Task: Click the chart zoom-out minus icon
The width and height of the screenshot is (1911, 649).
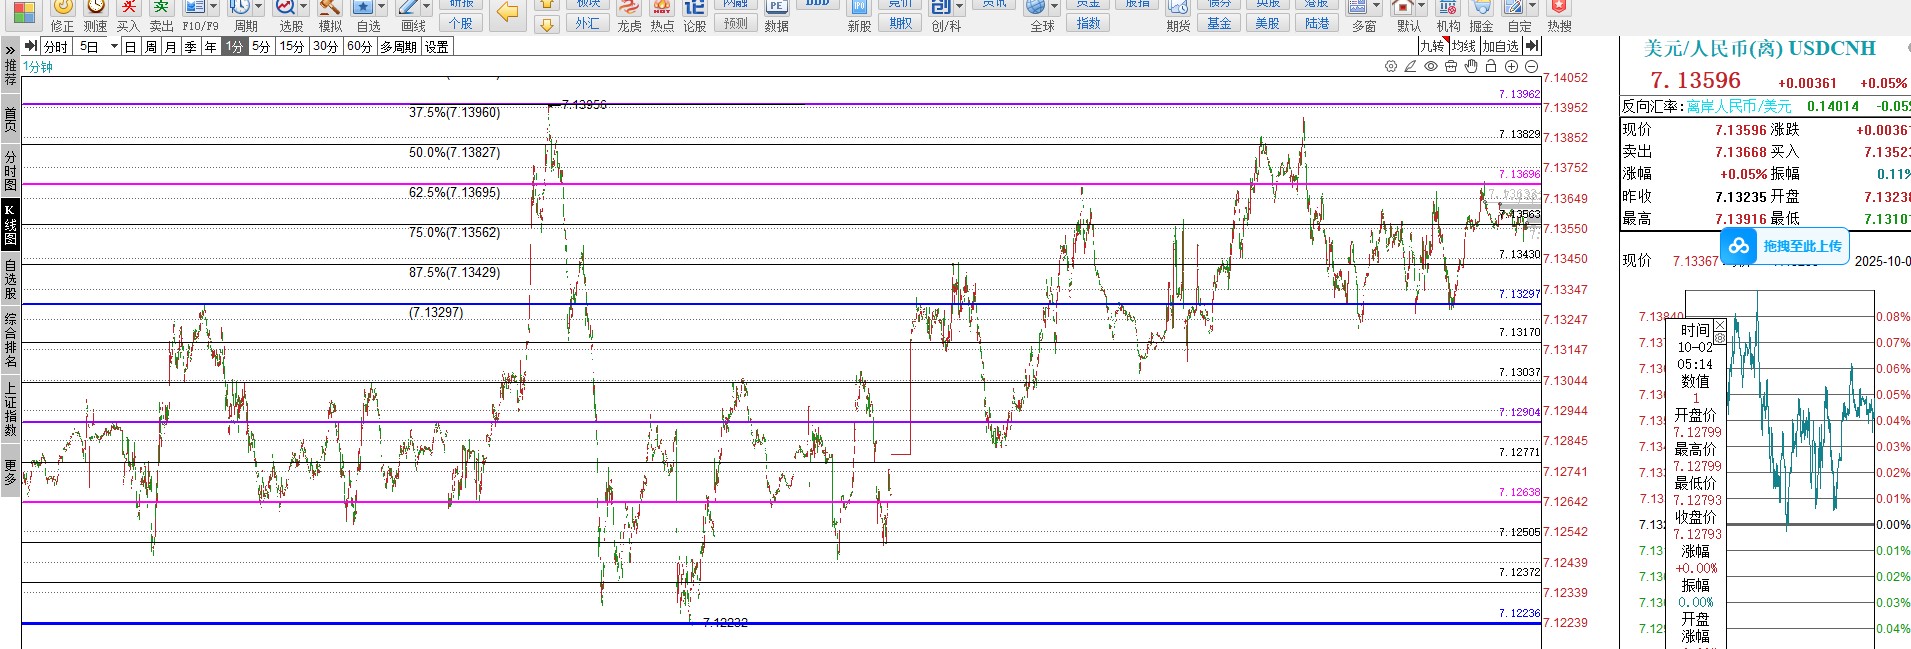Action: coord(1531,66)
